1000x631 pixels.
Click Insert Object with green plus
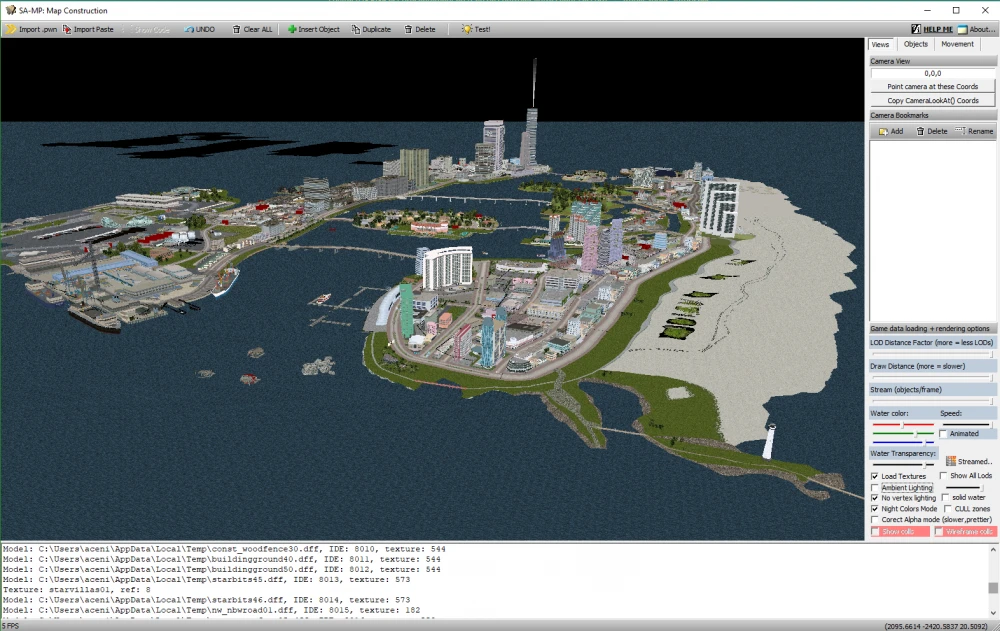[313, 29]
